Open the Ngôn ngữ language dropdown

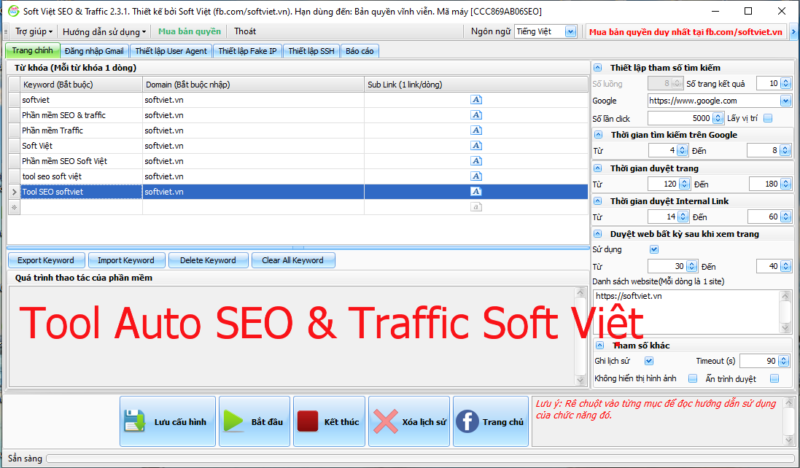[570, 32]
